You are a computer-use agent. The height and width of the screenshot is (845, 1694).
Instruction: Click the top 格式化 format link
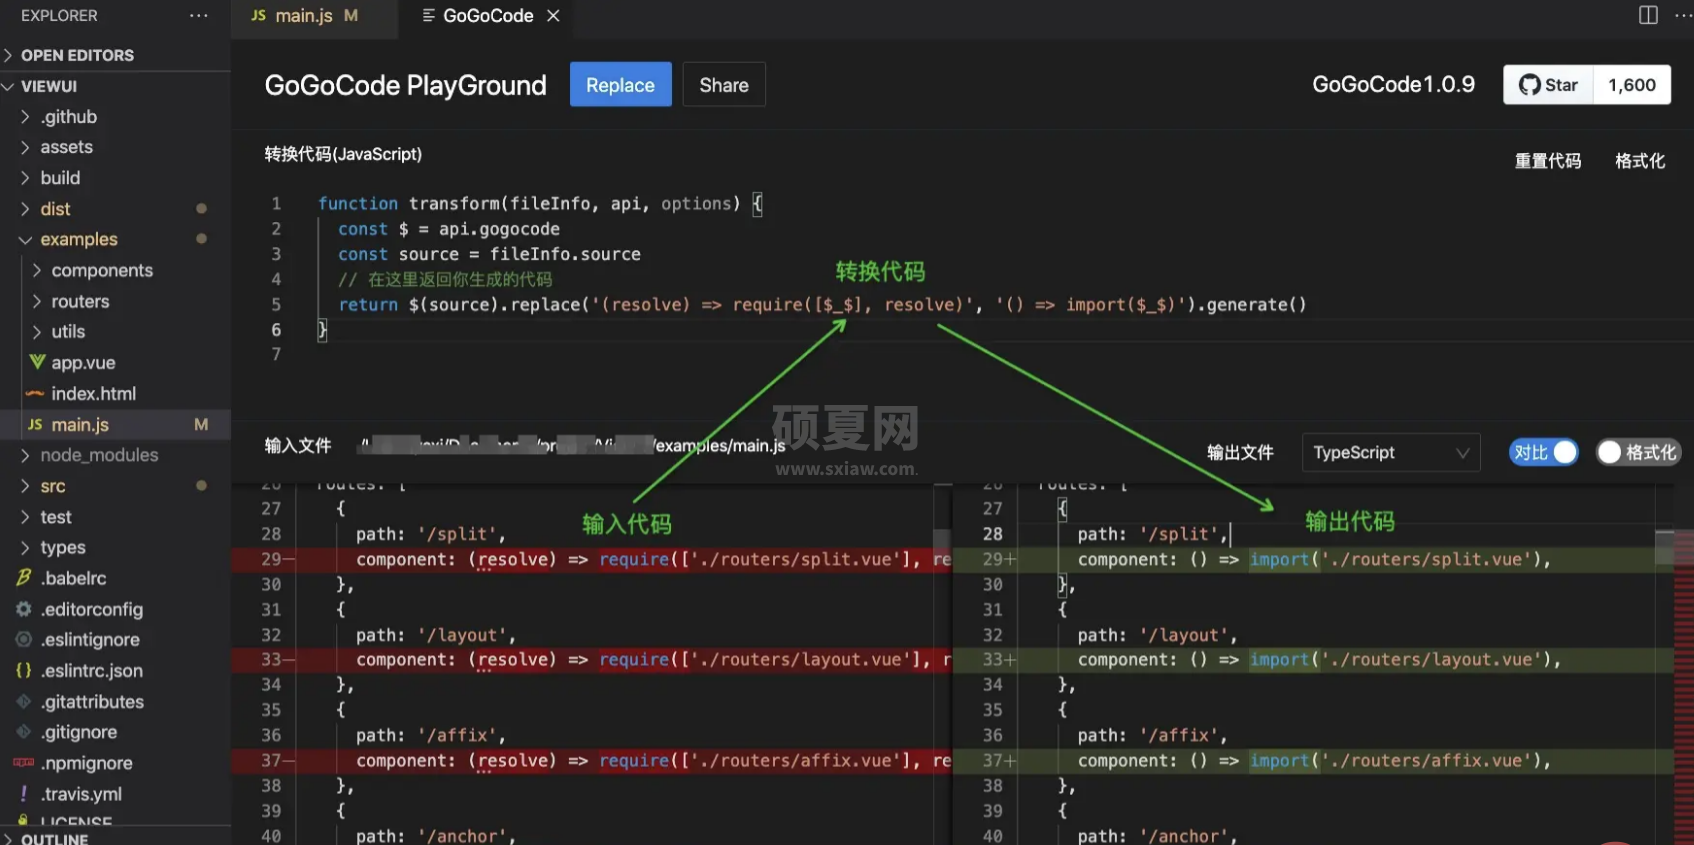coord(1640,161)
